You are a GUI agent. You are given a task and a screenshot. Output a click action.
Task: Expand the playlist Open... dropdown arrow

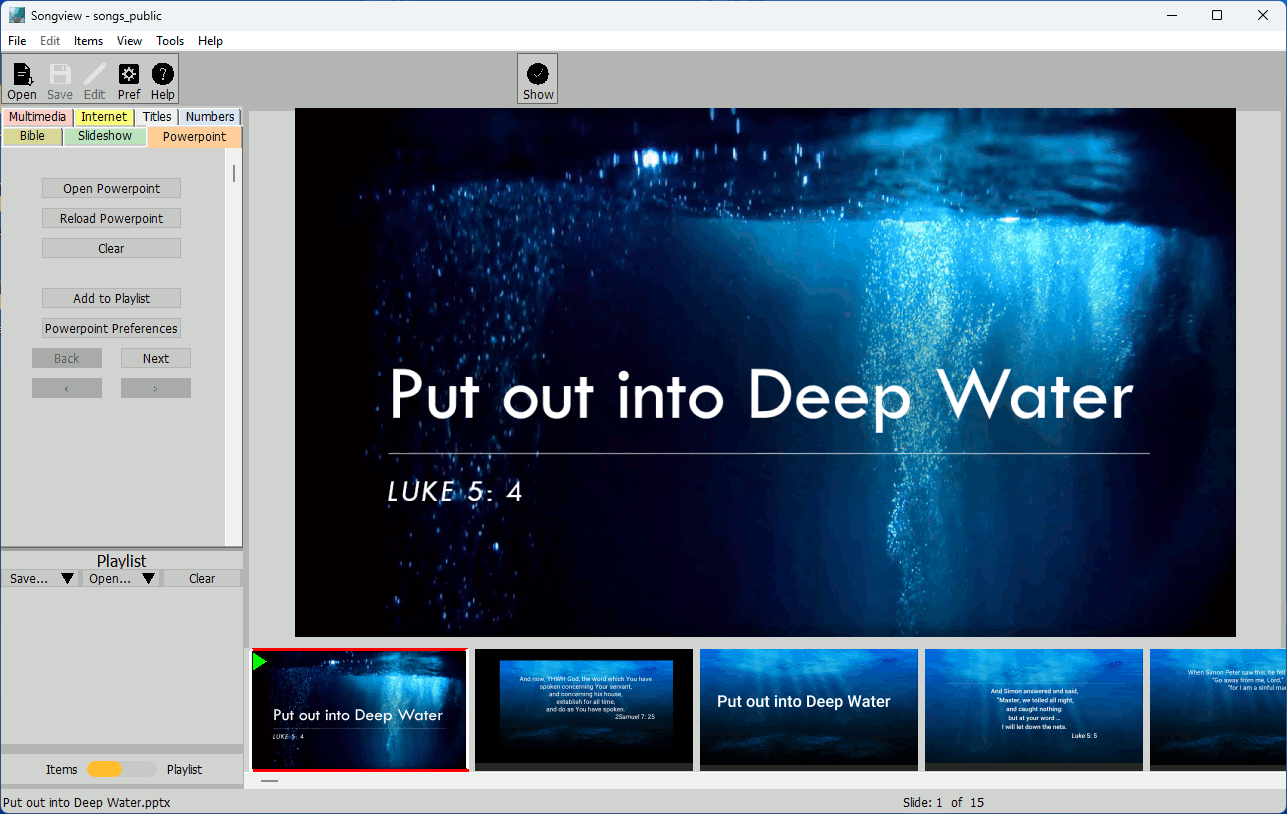(148, 578)
